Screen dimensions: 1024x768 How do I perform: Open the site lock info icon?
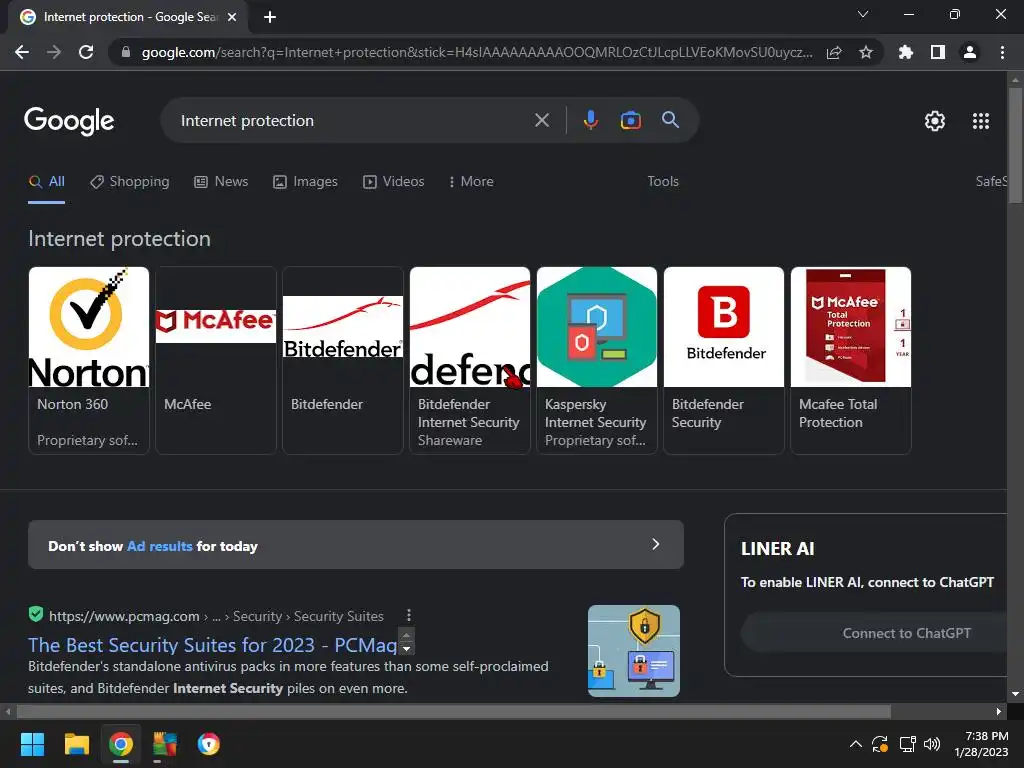click(x=126, y=52)
